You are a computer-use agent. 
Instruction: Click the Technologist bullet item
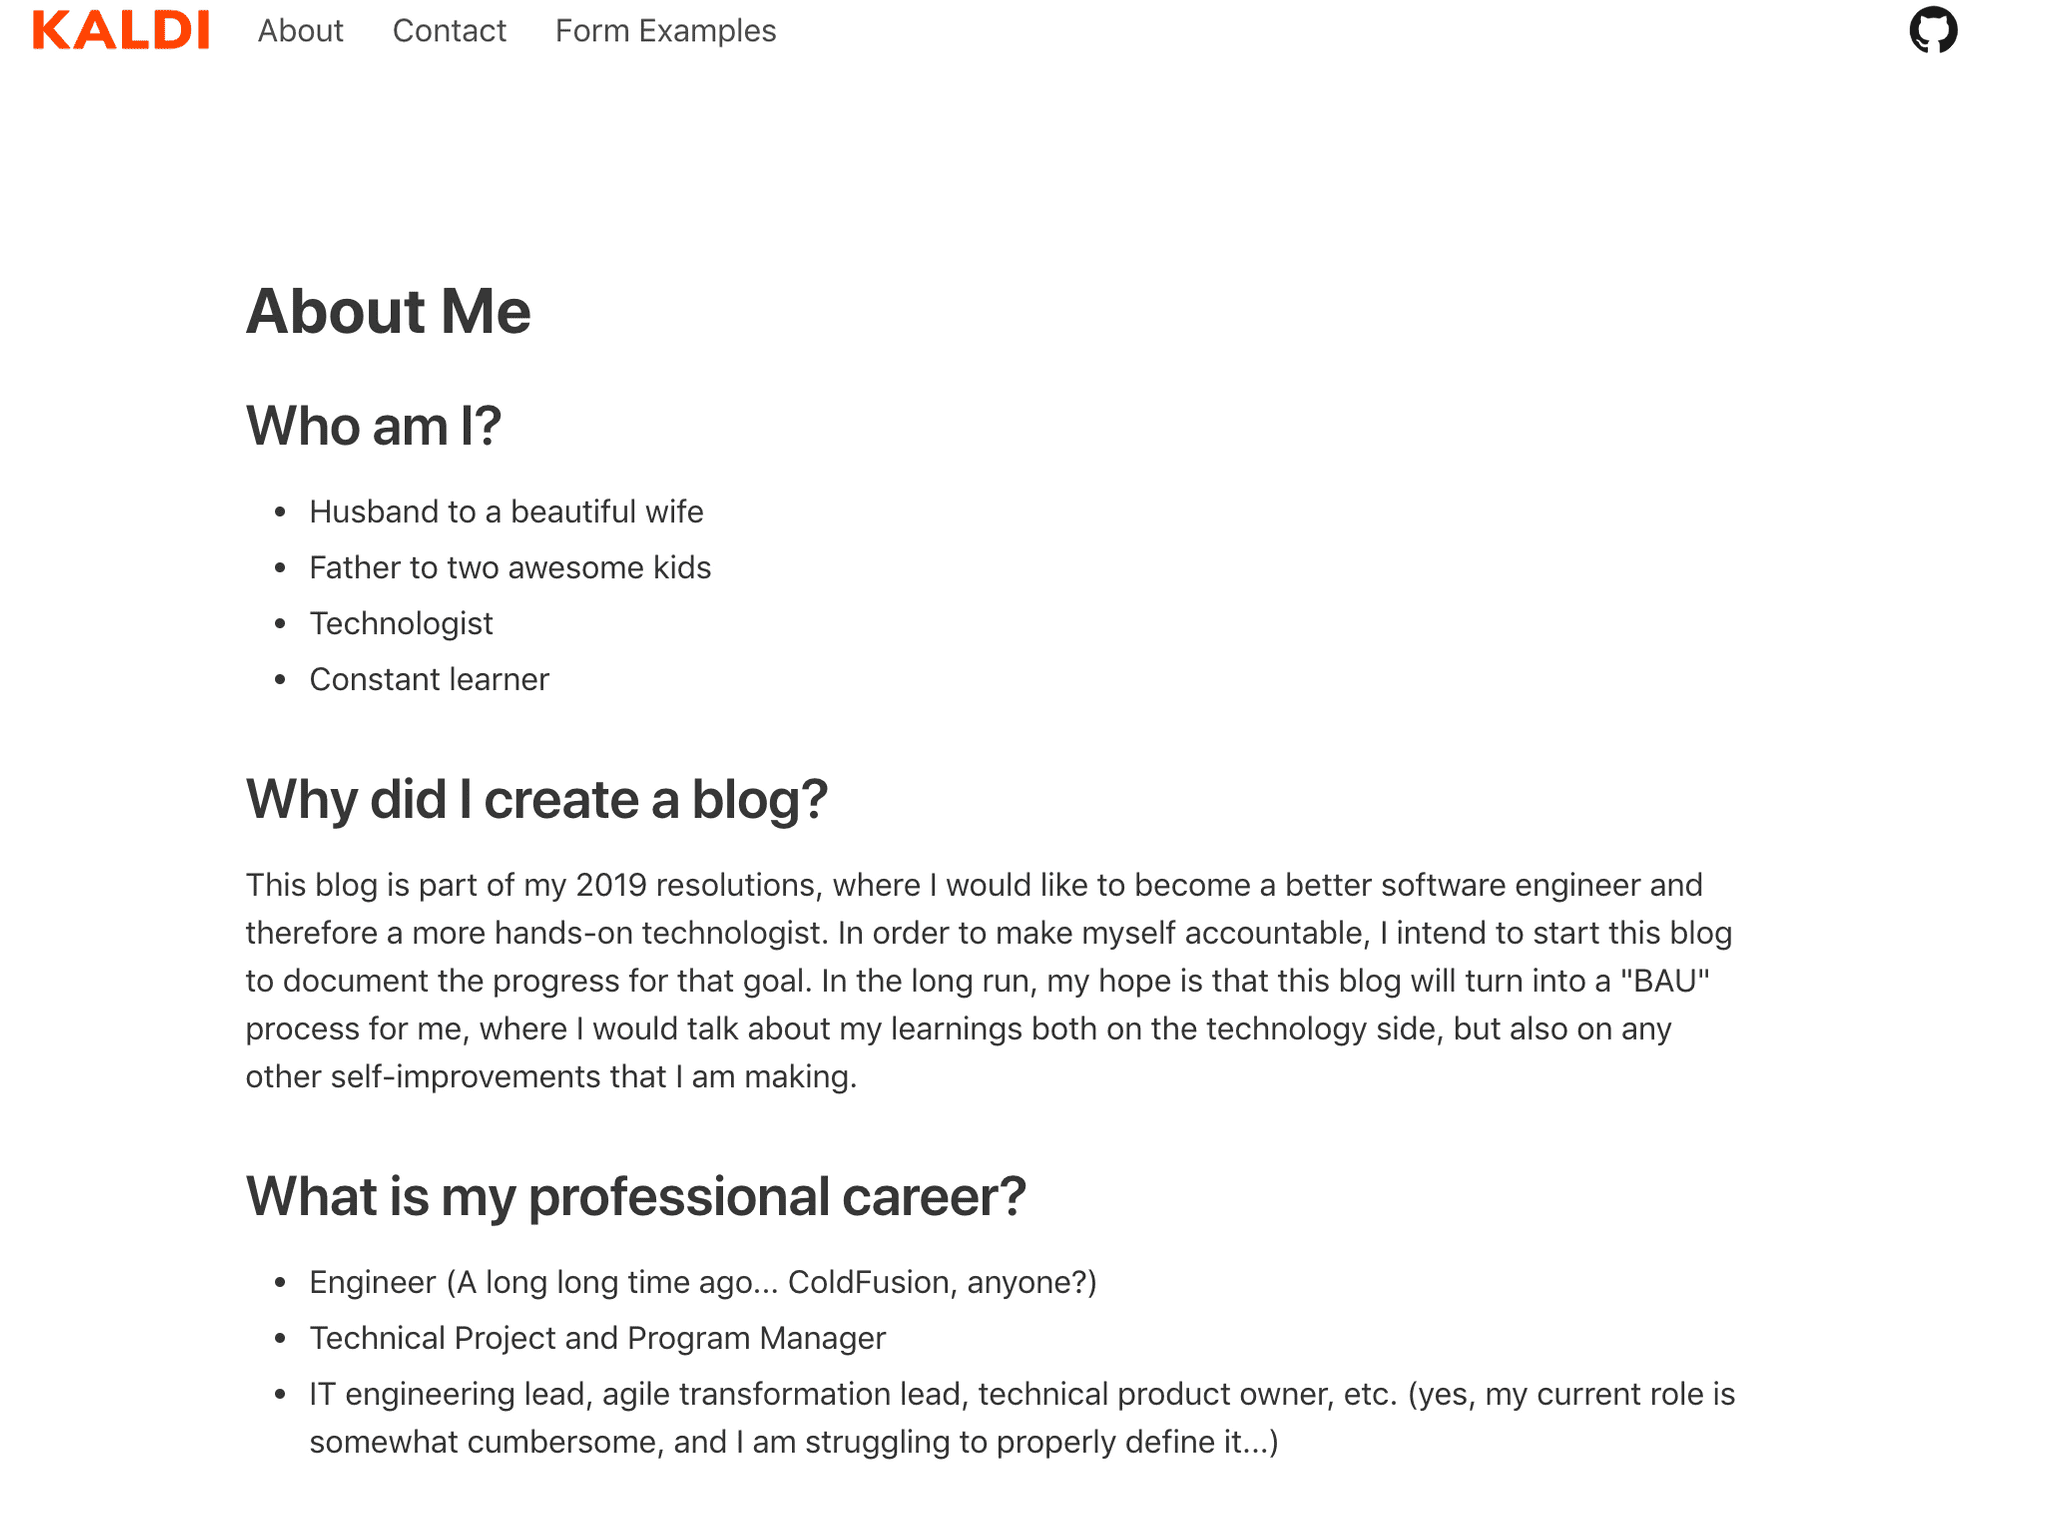tap(401, 624)
